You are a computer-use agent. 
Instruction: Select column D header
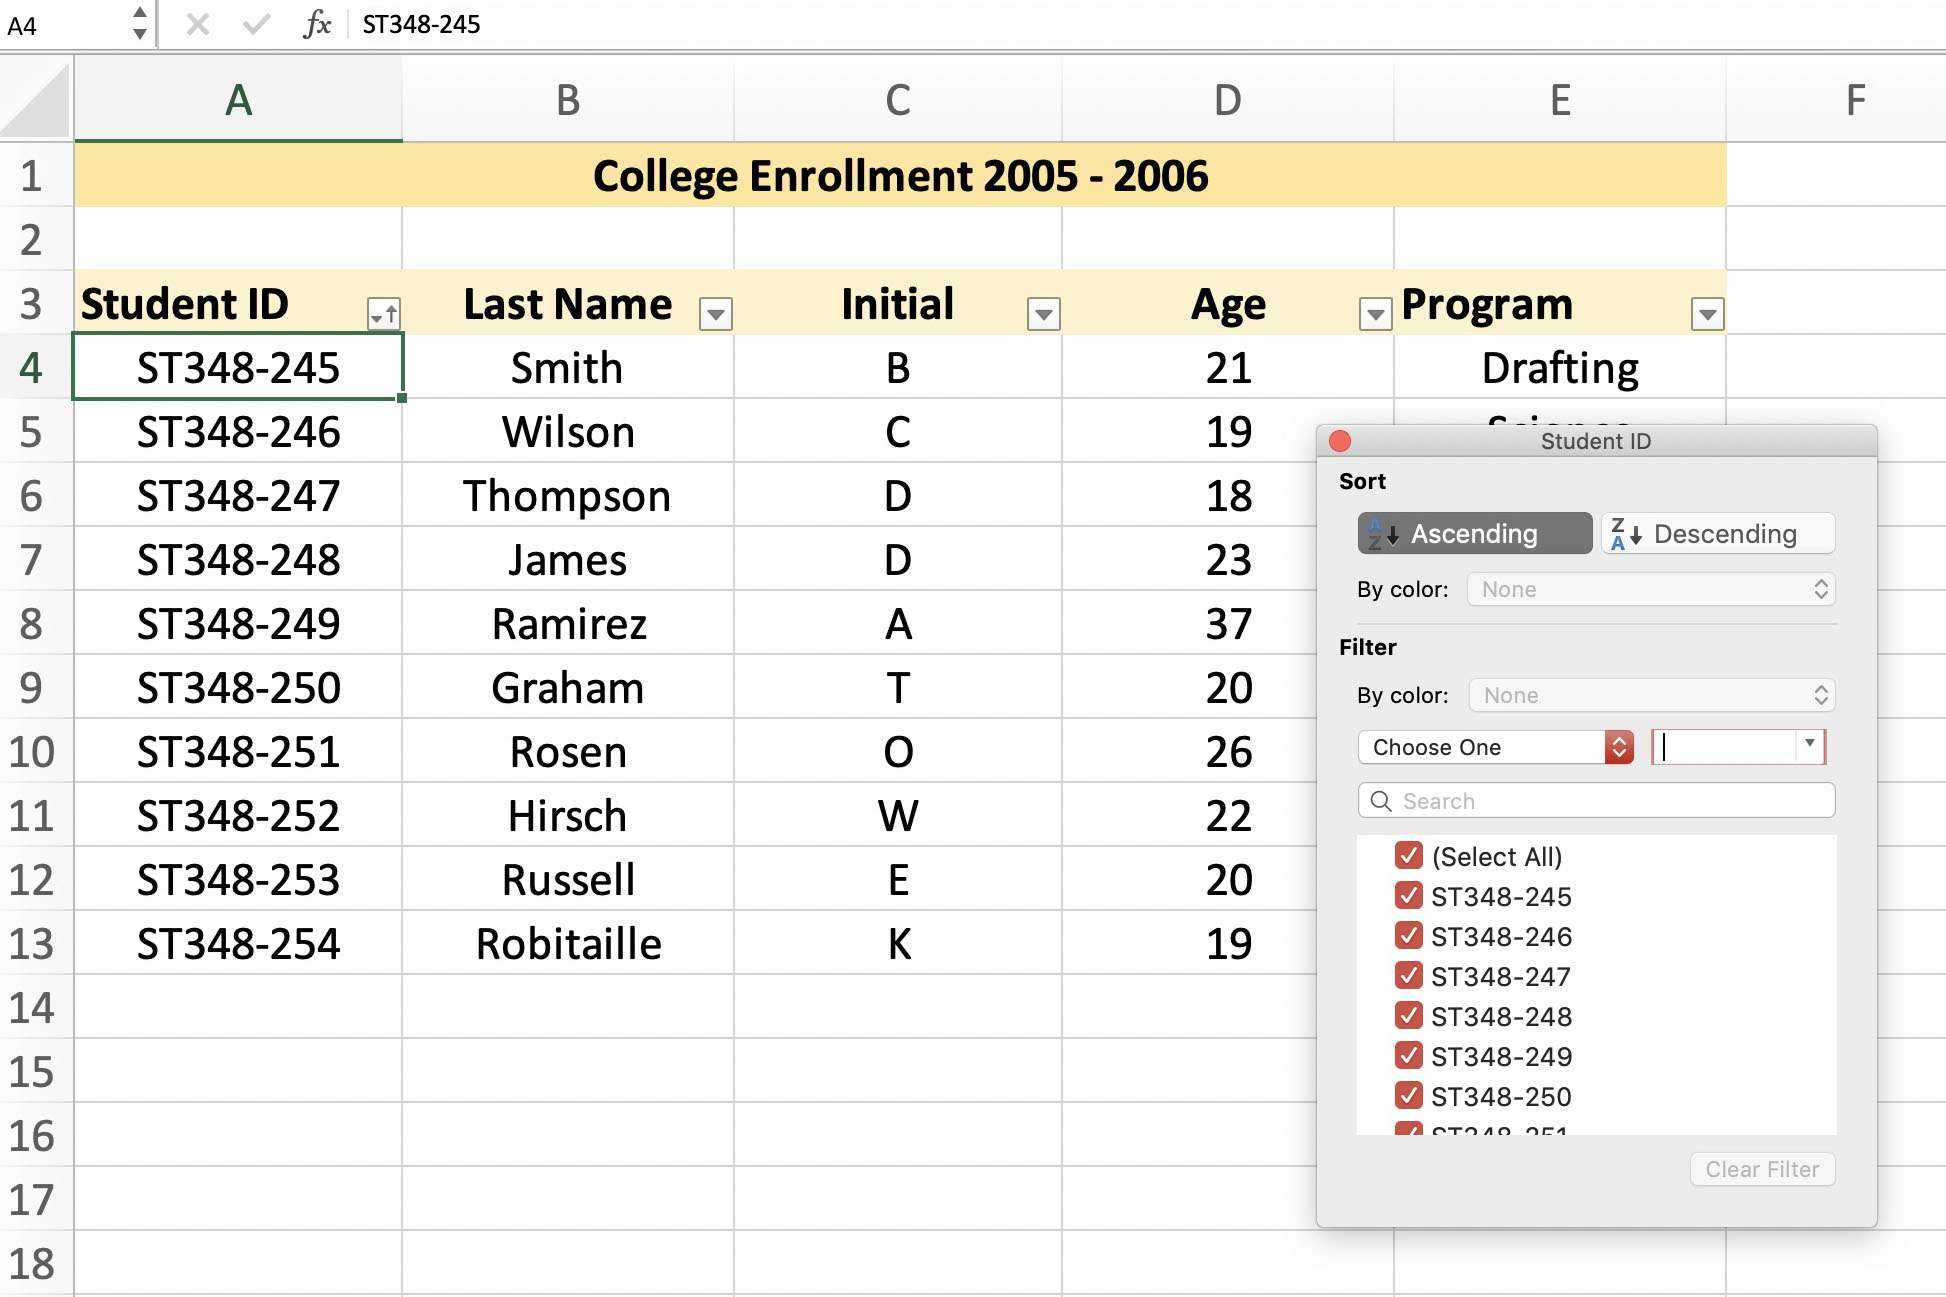point(1228,99)
